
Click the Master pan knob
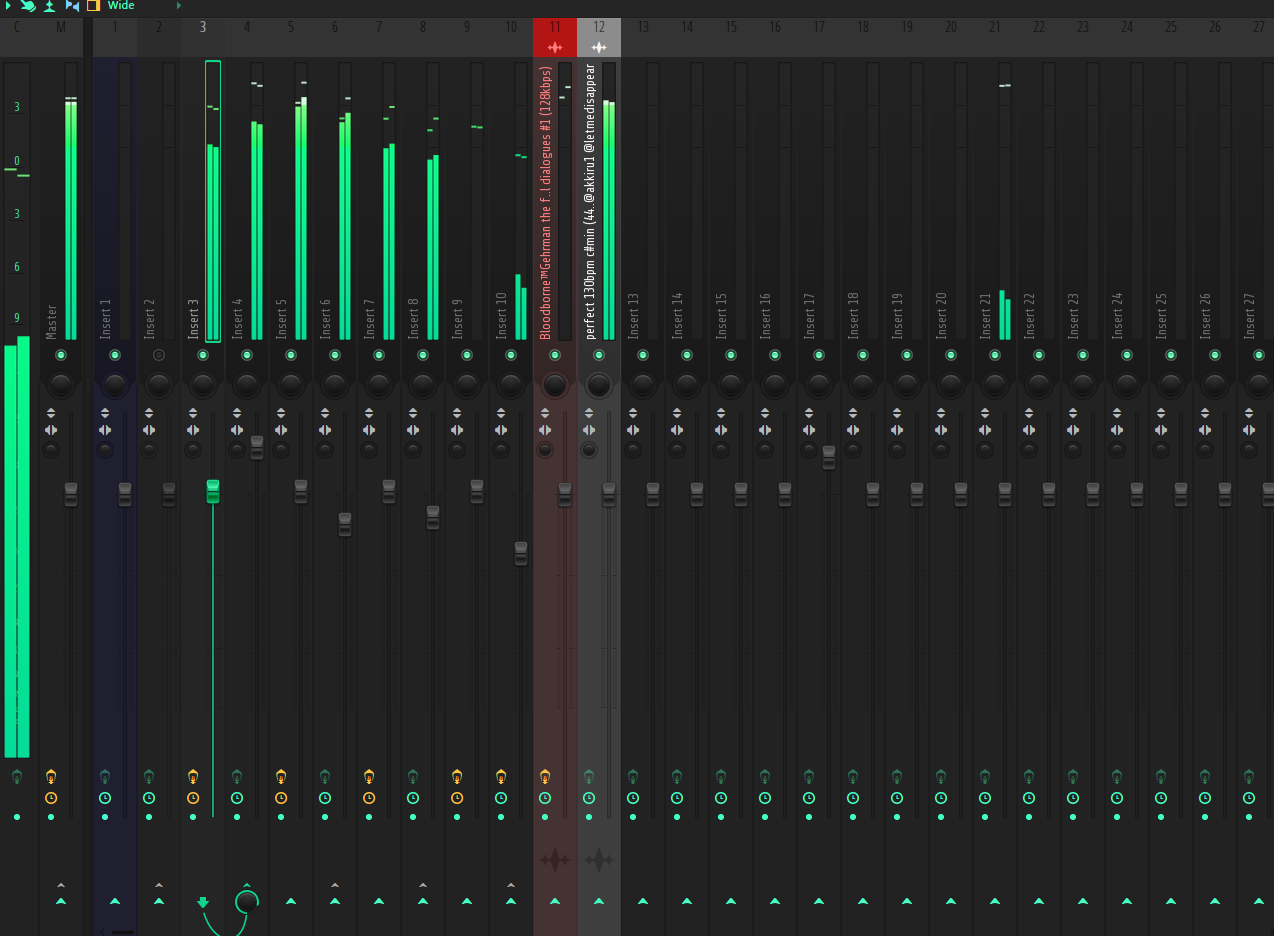[61, 384]
